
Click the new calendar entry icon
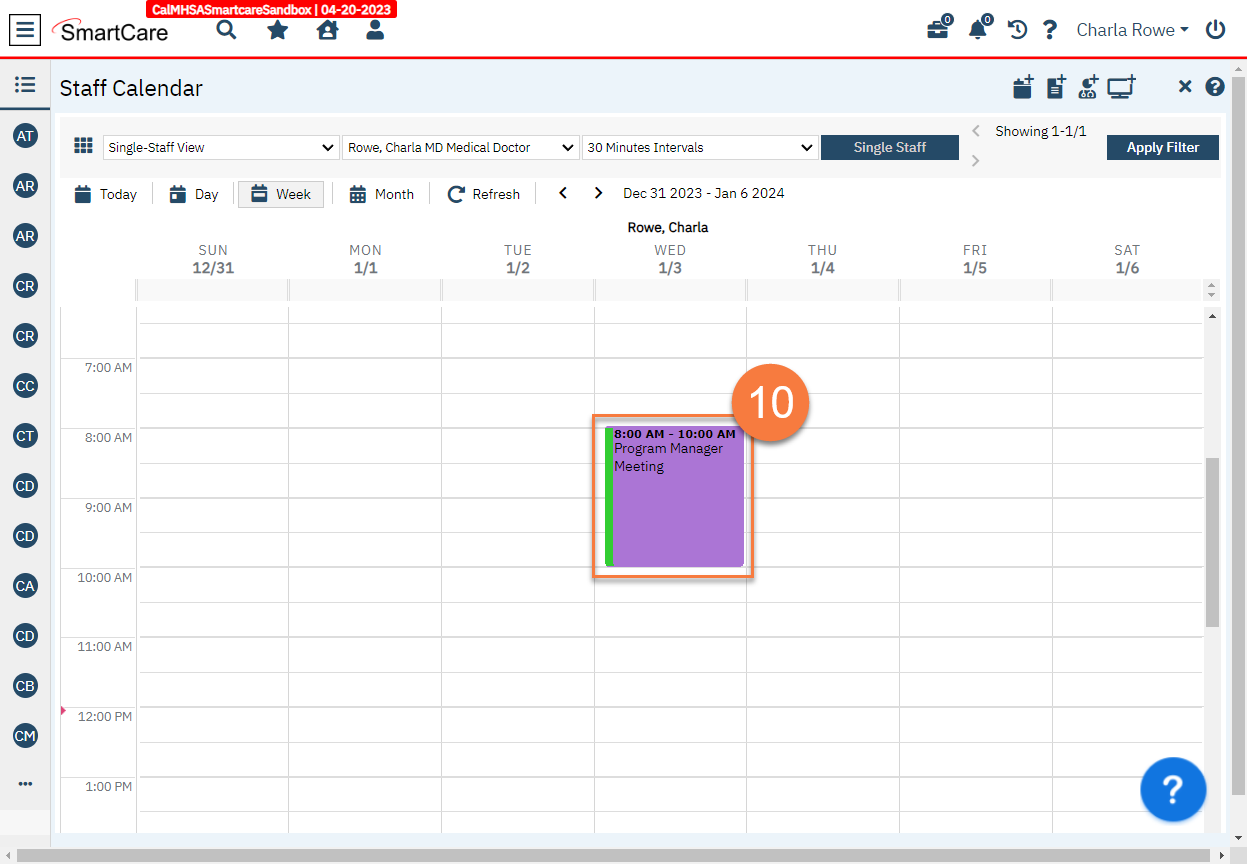click(x=1022, y=87)
